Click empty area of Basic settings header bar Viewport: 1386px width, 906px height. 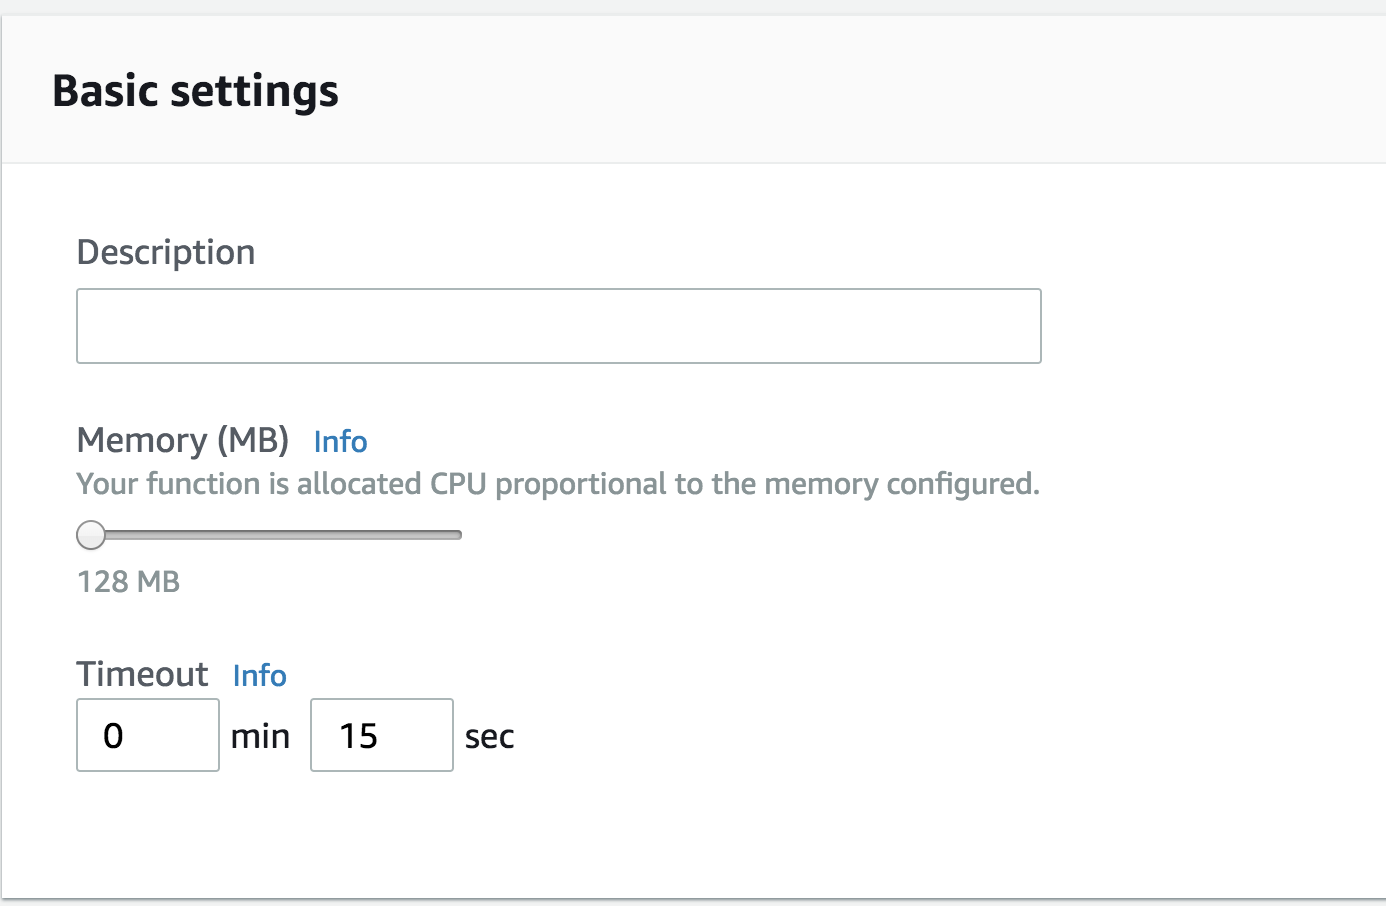point(850,91)
